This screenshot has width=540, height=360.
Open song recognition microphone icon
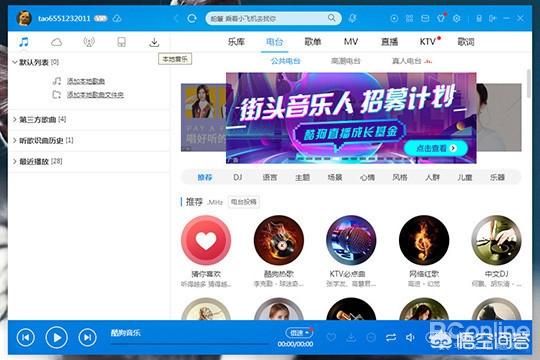click(352, 18)
